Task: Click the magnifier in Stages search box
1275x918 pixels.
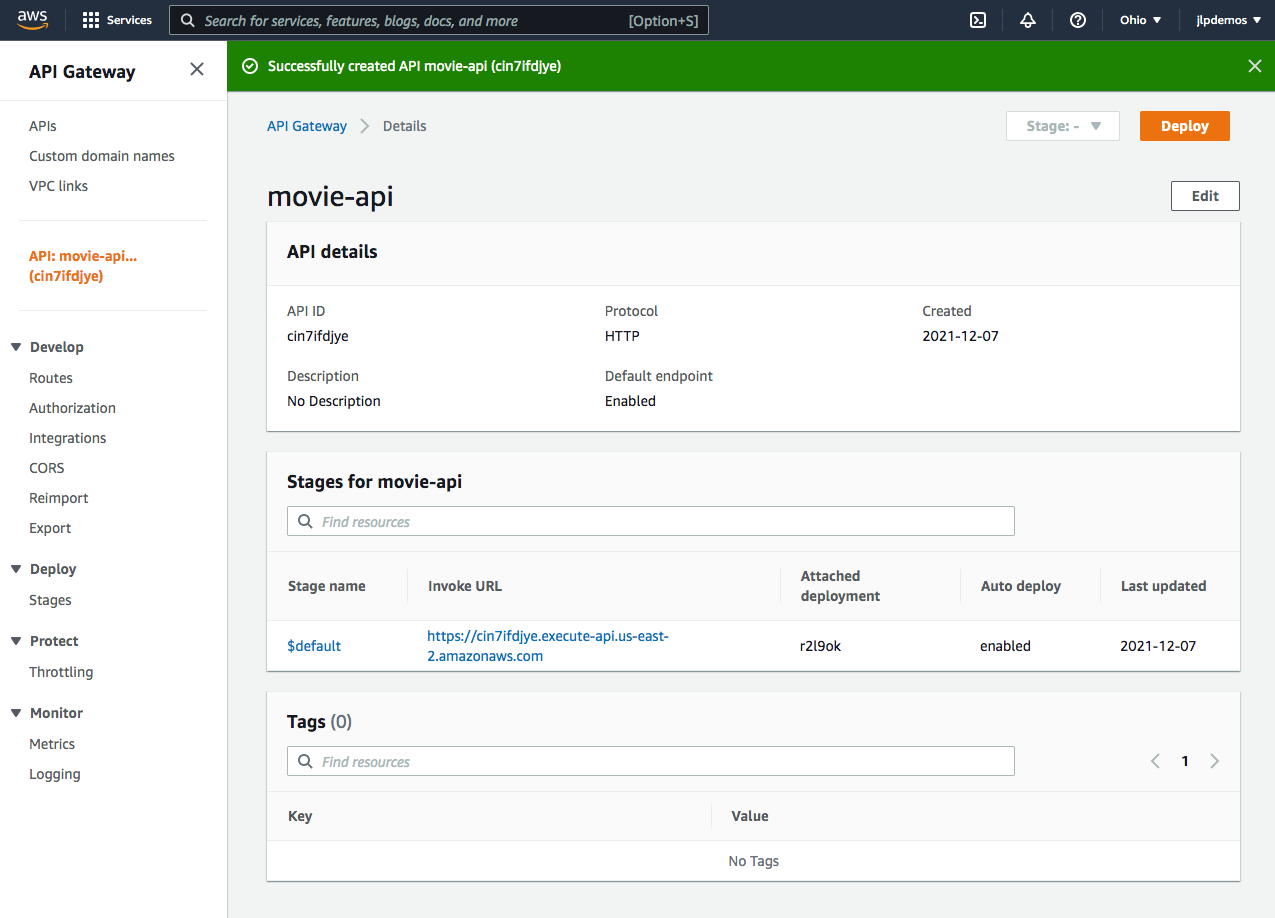Action: 305,521
